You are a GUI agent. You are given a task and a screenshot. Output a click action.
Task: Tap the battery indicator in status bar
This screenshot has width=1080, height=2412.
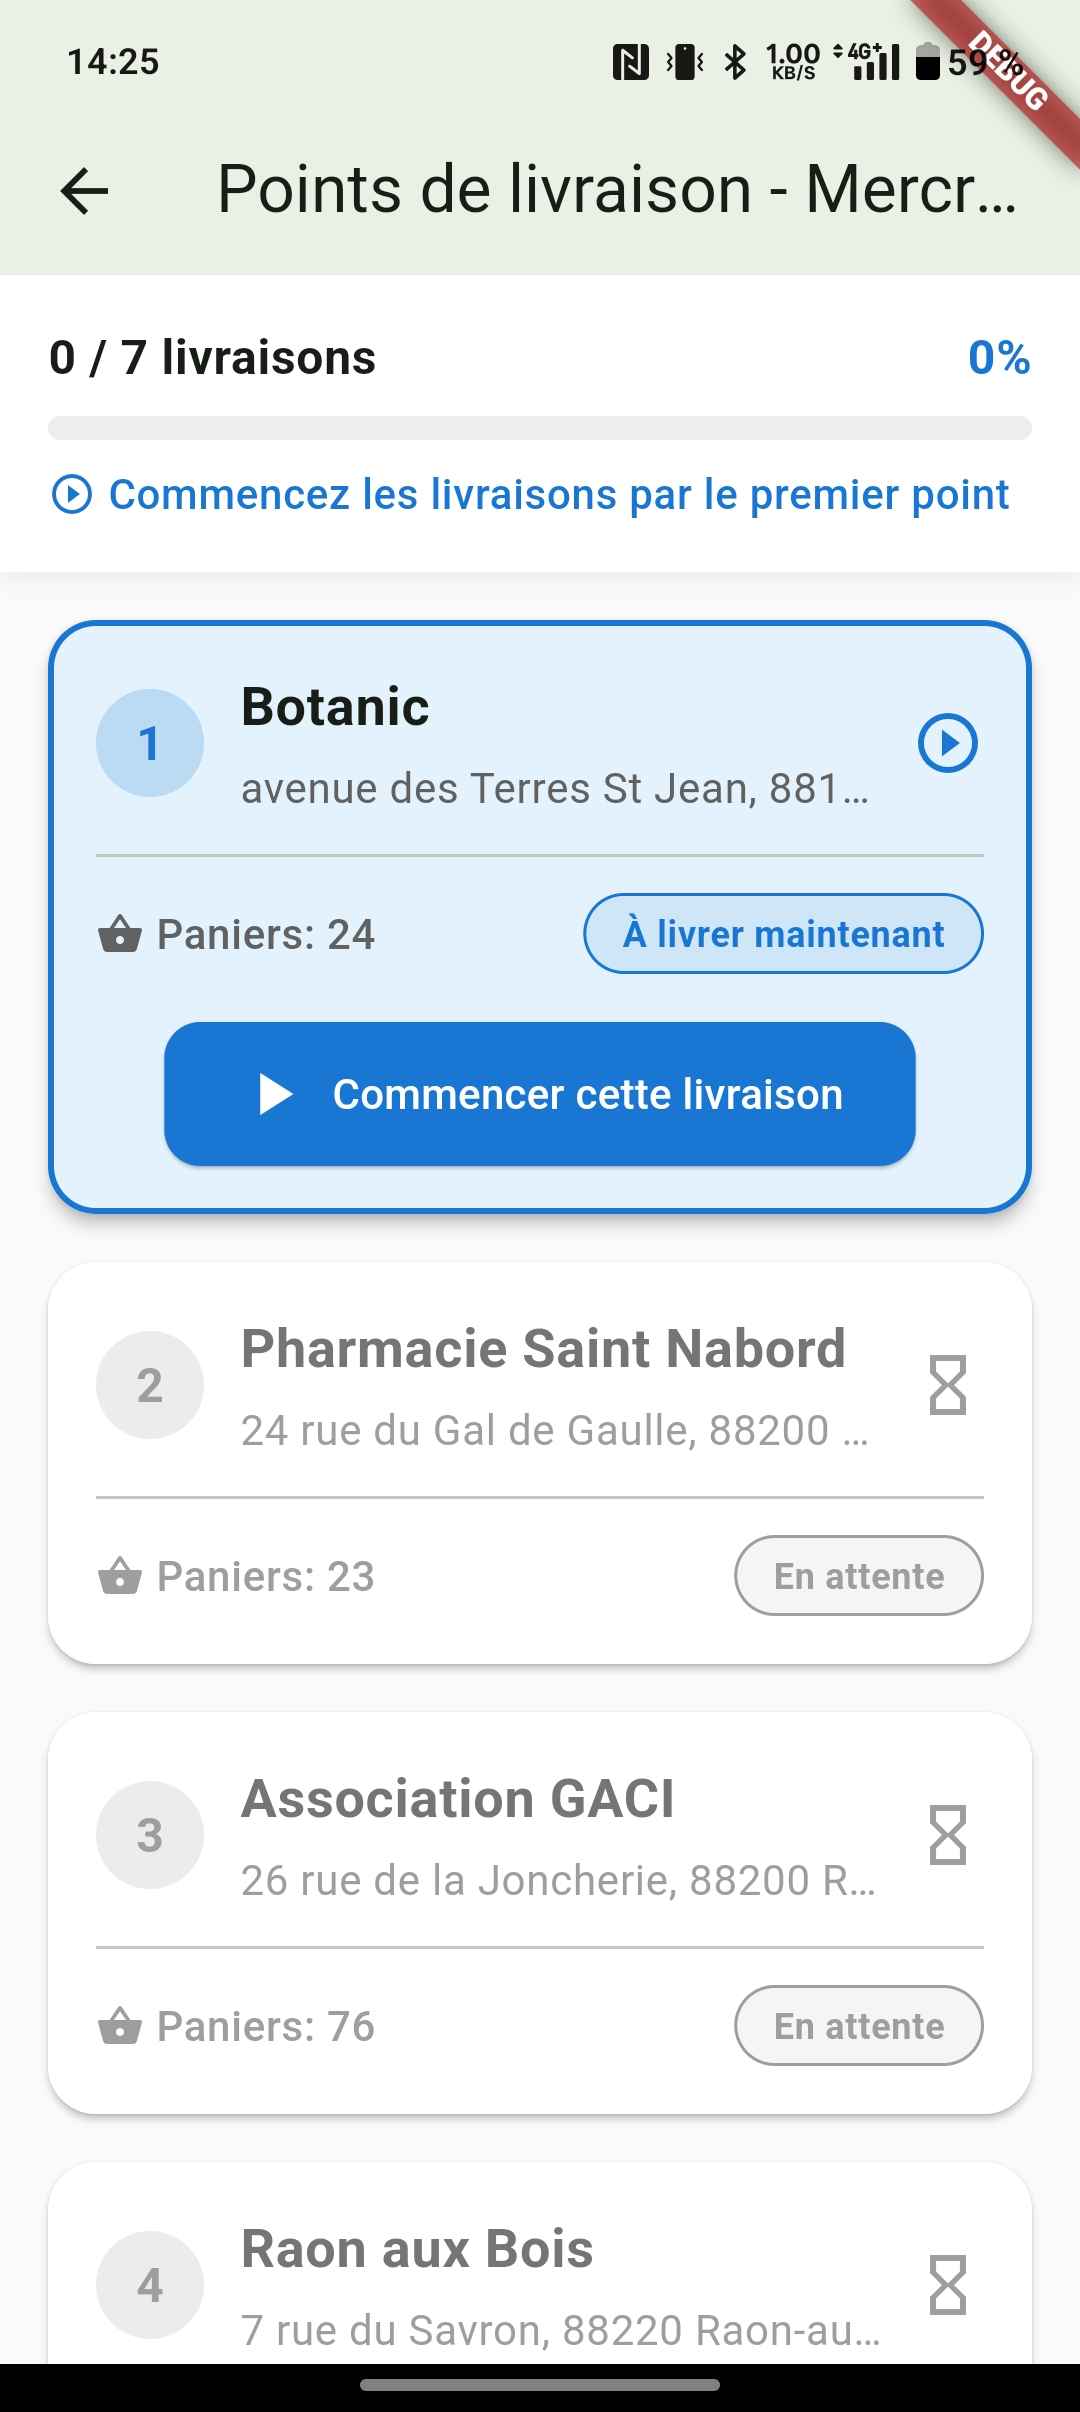928,62
